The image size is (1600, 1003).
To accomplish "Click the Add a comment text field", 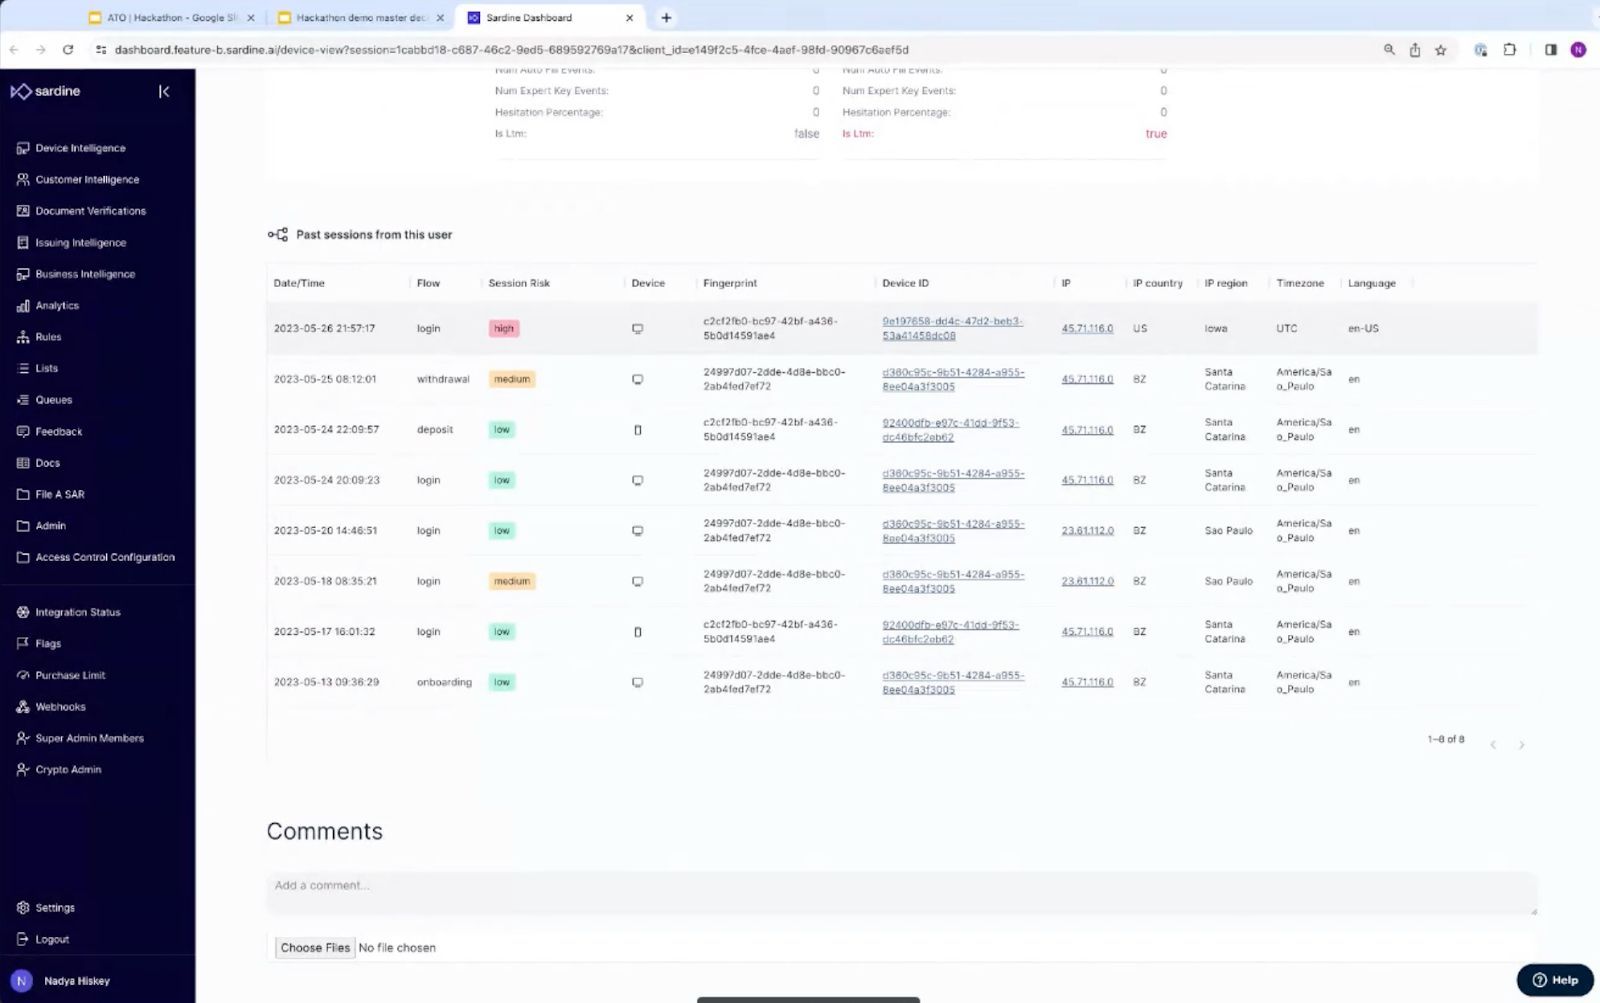I will [900, 891].
